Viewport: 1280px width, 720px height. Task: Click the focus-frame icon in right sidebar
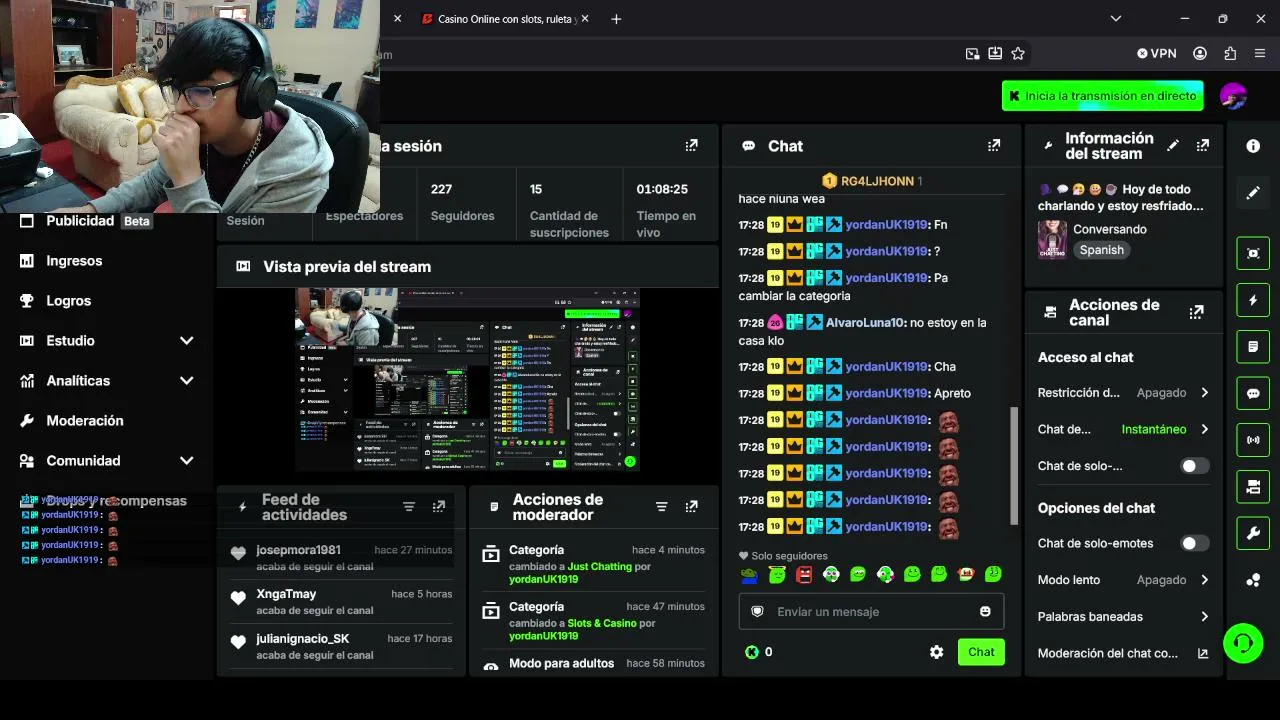(1253, 253)
